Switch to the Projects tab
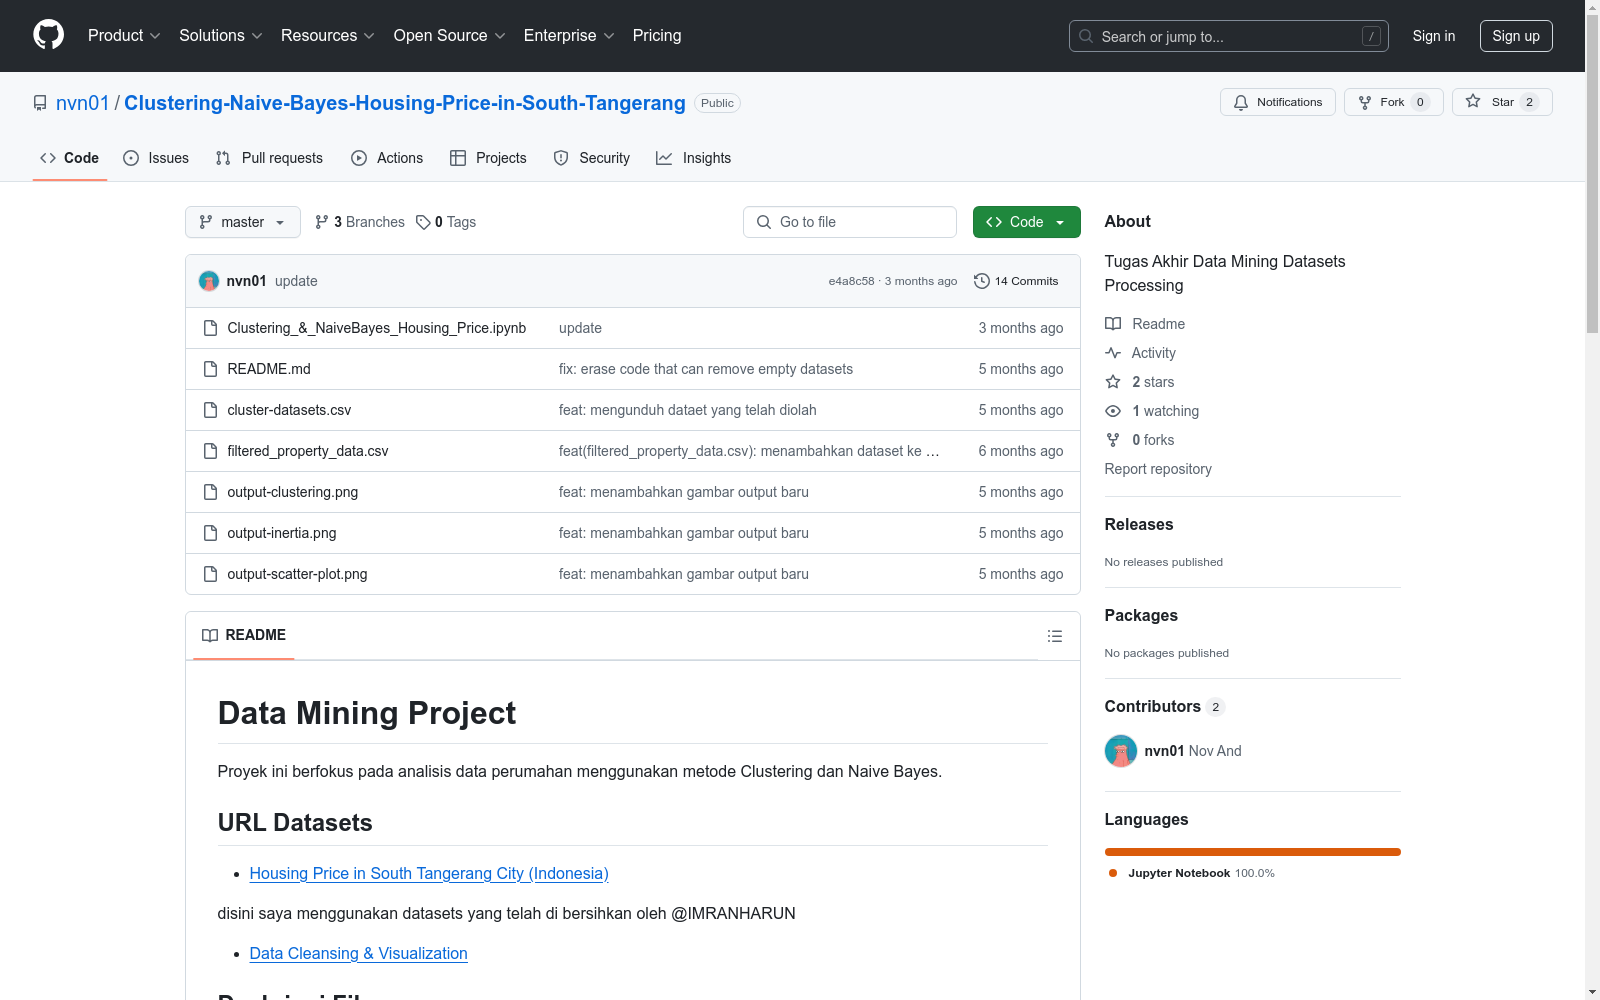The image size is (1600, 1000). coord(488,158)
